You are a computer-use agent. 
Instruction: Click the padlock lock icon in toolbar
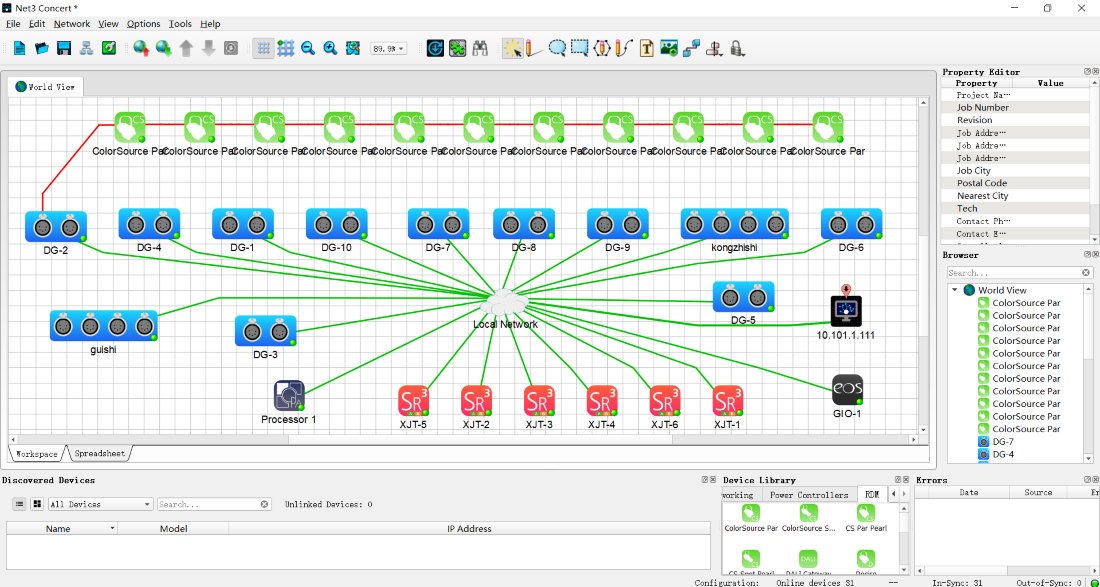click(737, 48)
